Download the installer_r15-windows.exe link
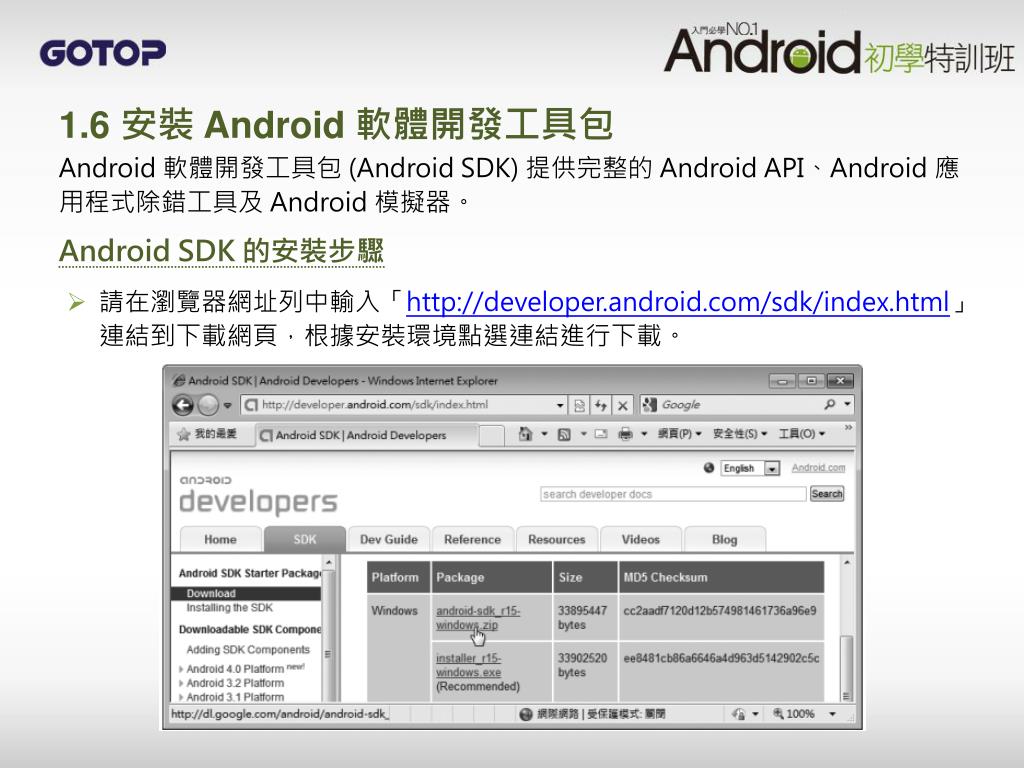This screenshot has height=768, width=1024. pos(468,665)
